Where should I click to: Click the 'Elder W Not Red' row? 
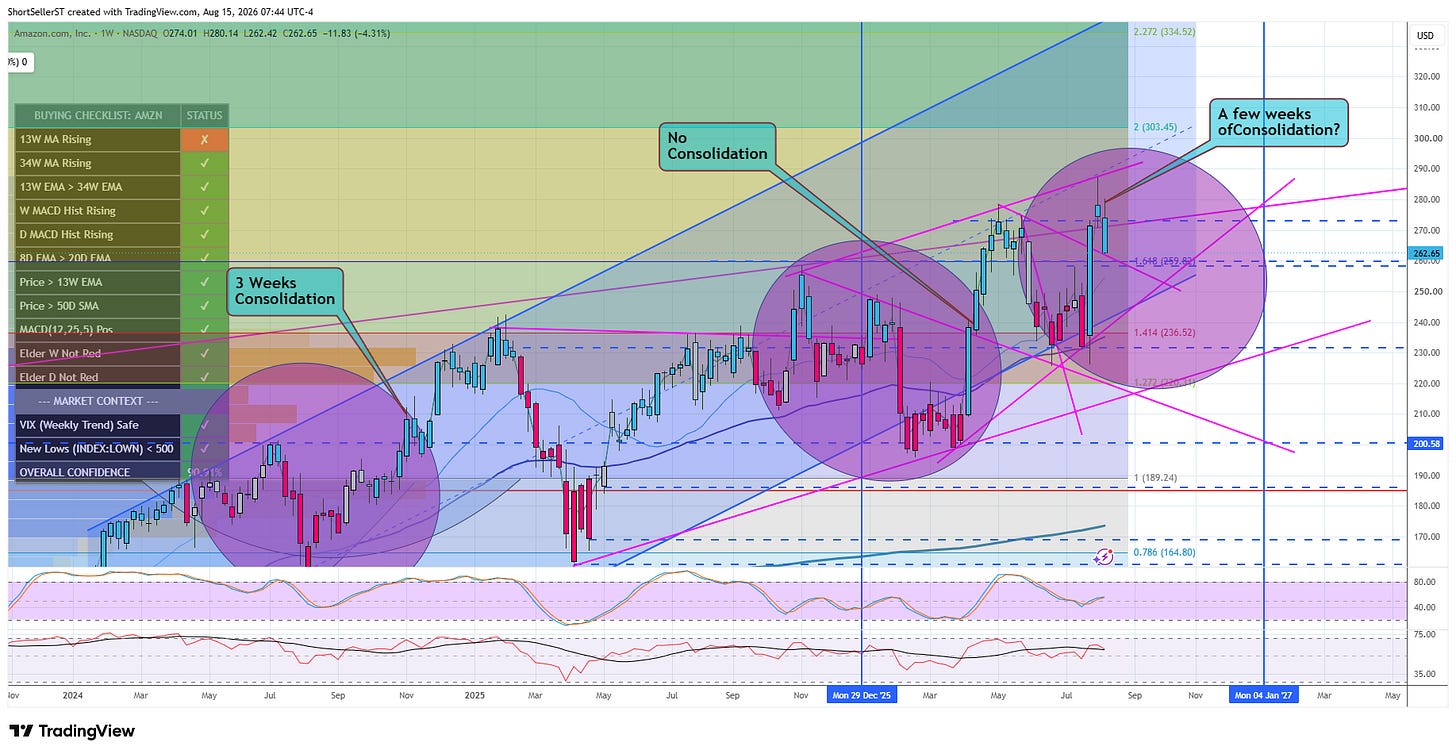97,353
